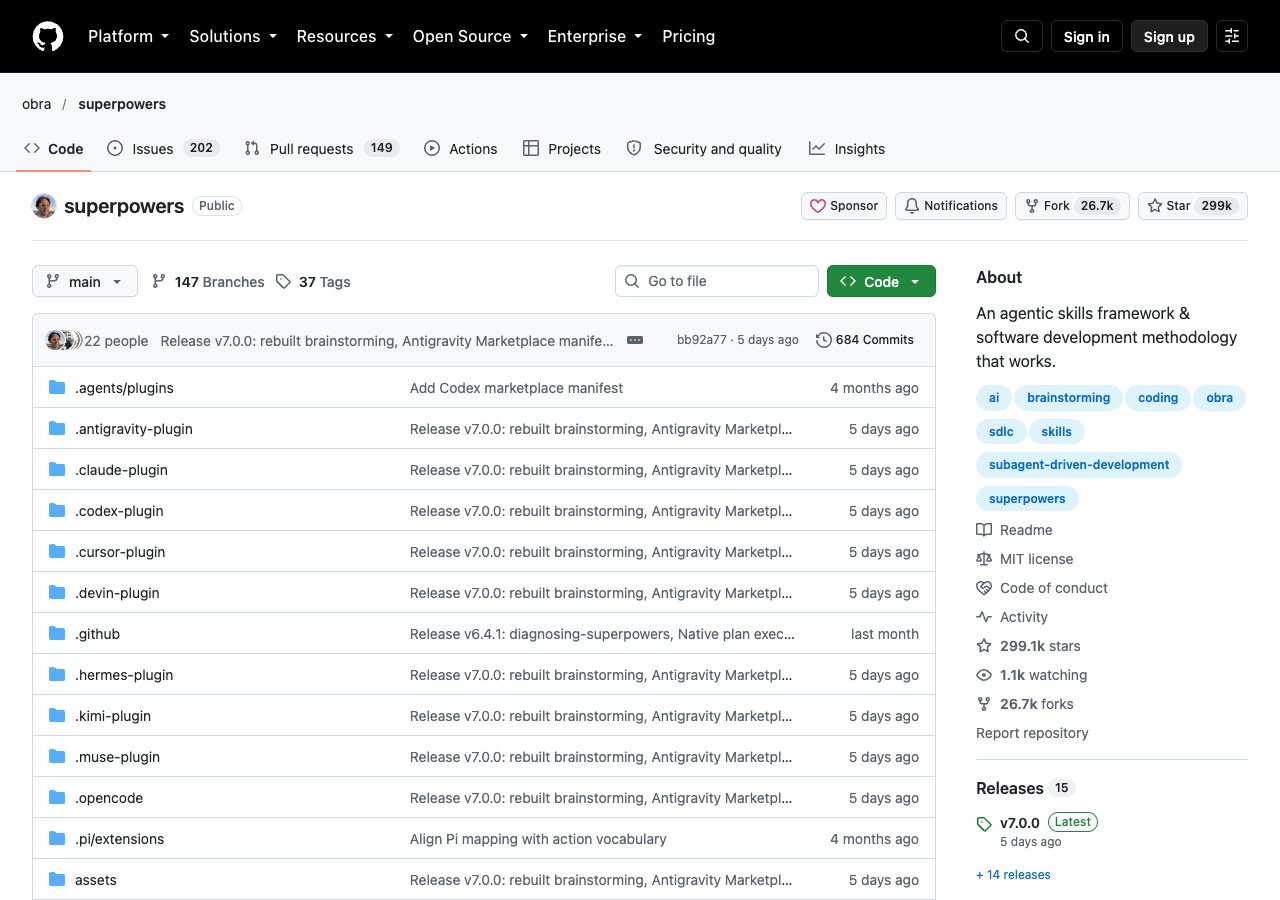Focus the Go to file search field
This screenshot has height=900, width=1280.
click(x=717, y=281)
